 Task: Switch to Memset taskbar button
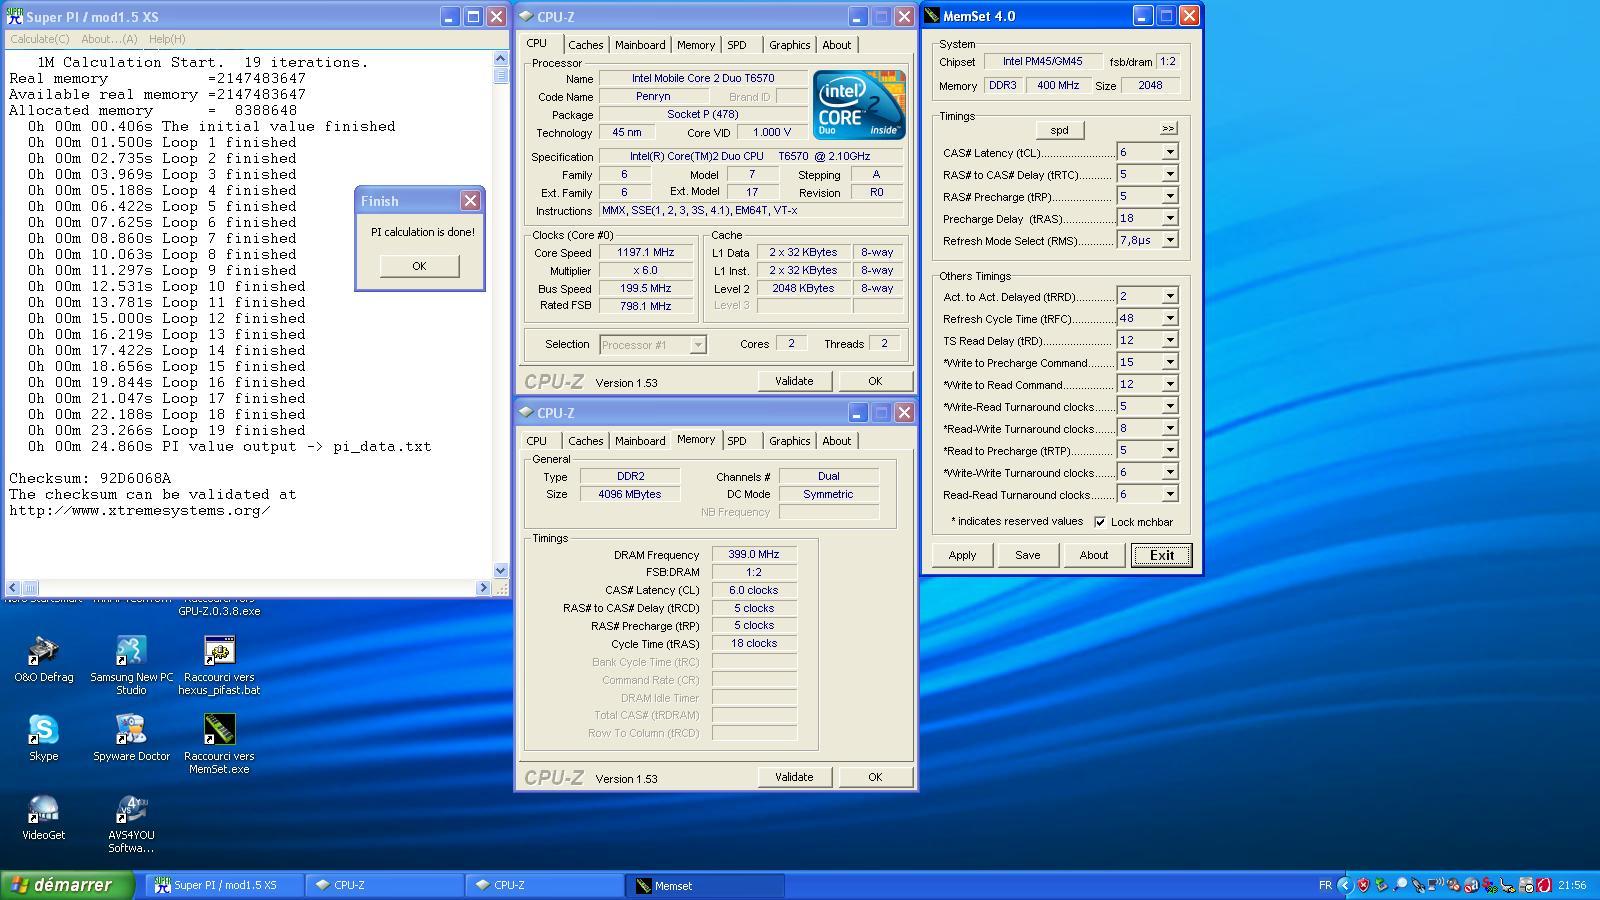(705, 885)
